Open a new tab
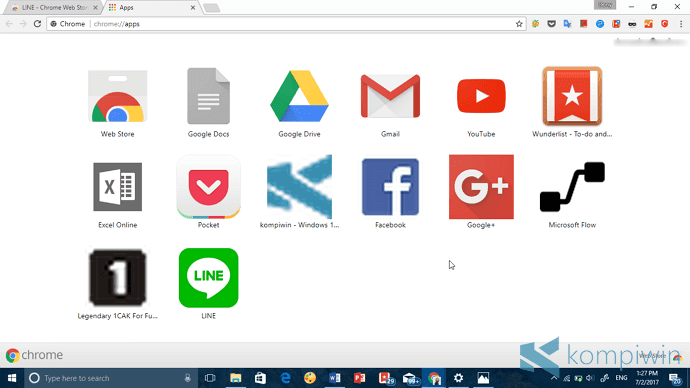 [x=212, y=7]
